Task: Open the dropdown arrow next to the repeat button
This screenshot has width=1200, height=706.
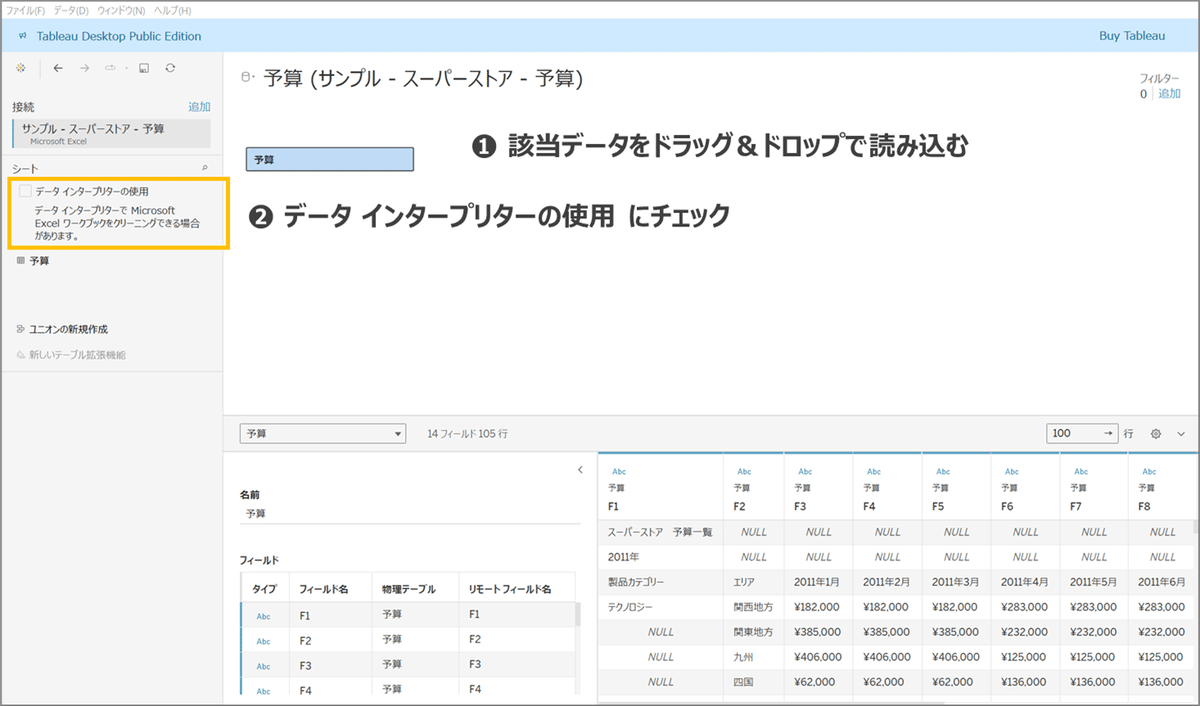Action: pyautogui.click(x=126, y=68)
